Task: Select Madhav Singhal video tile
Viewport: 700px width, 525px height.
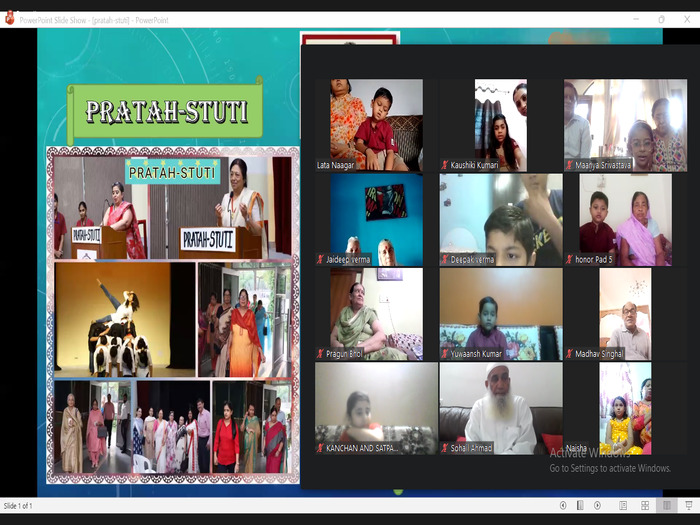Action: (x=625, y=314)
